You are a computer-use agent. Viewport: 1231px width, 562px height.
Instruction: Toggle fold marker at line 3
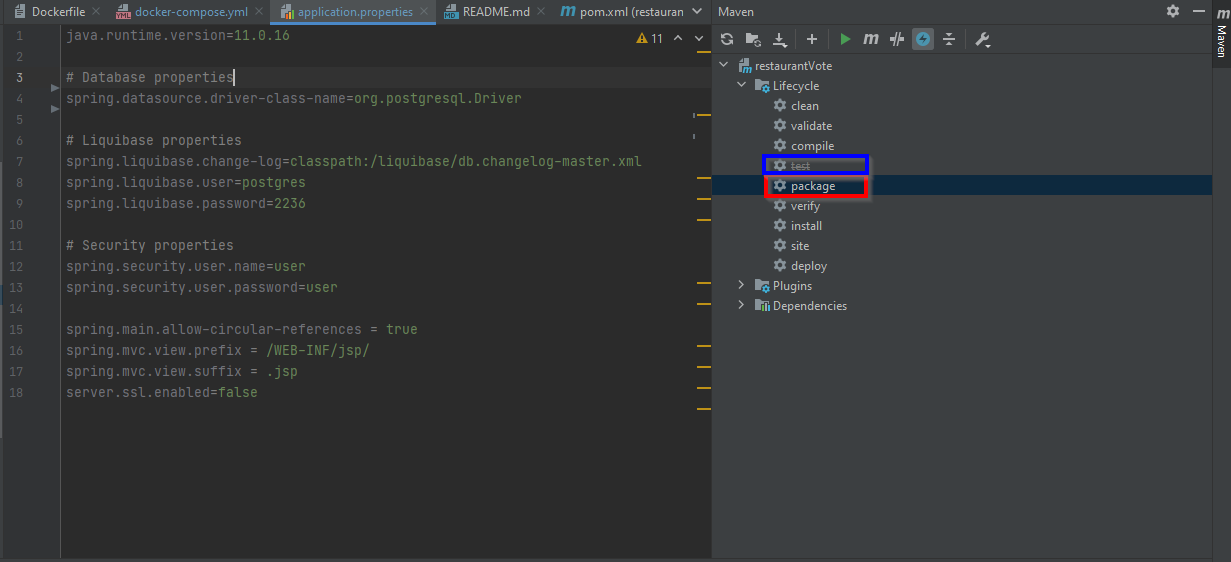55,88
